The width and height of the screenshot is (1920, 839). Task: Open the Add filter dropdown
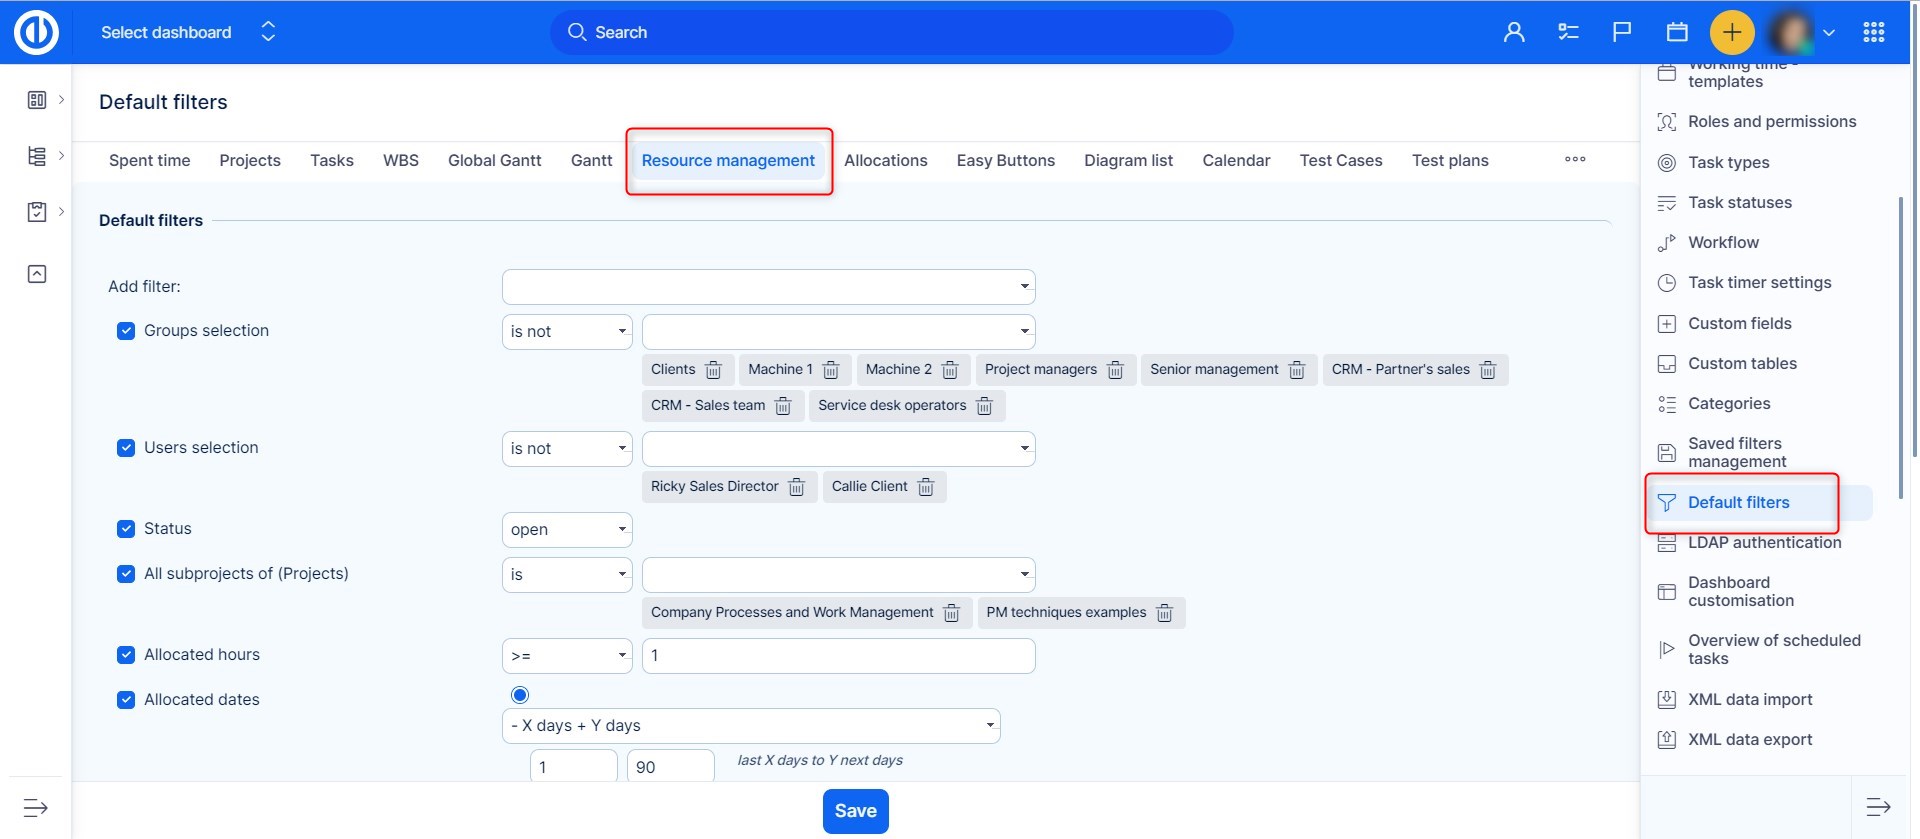point(768,287)
